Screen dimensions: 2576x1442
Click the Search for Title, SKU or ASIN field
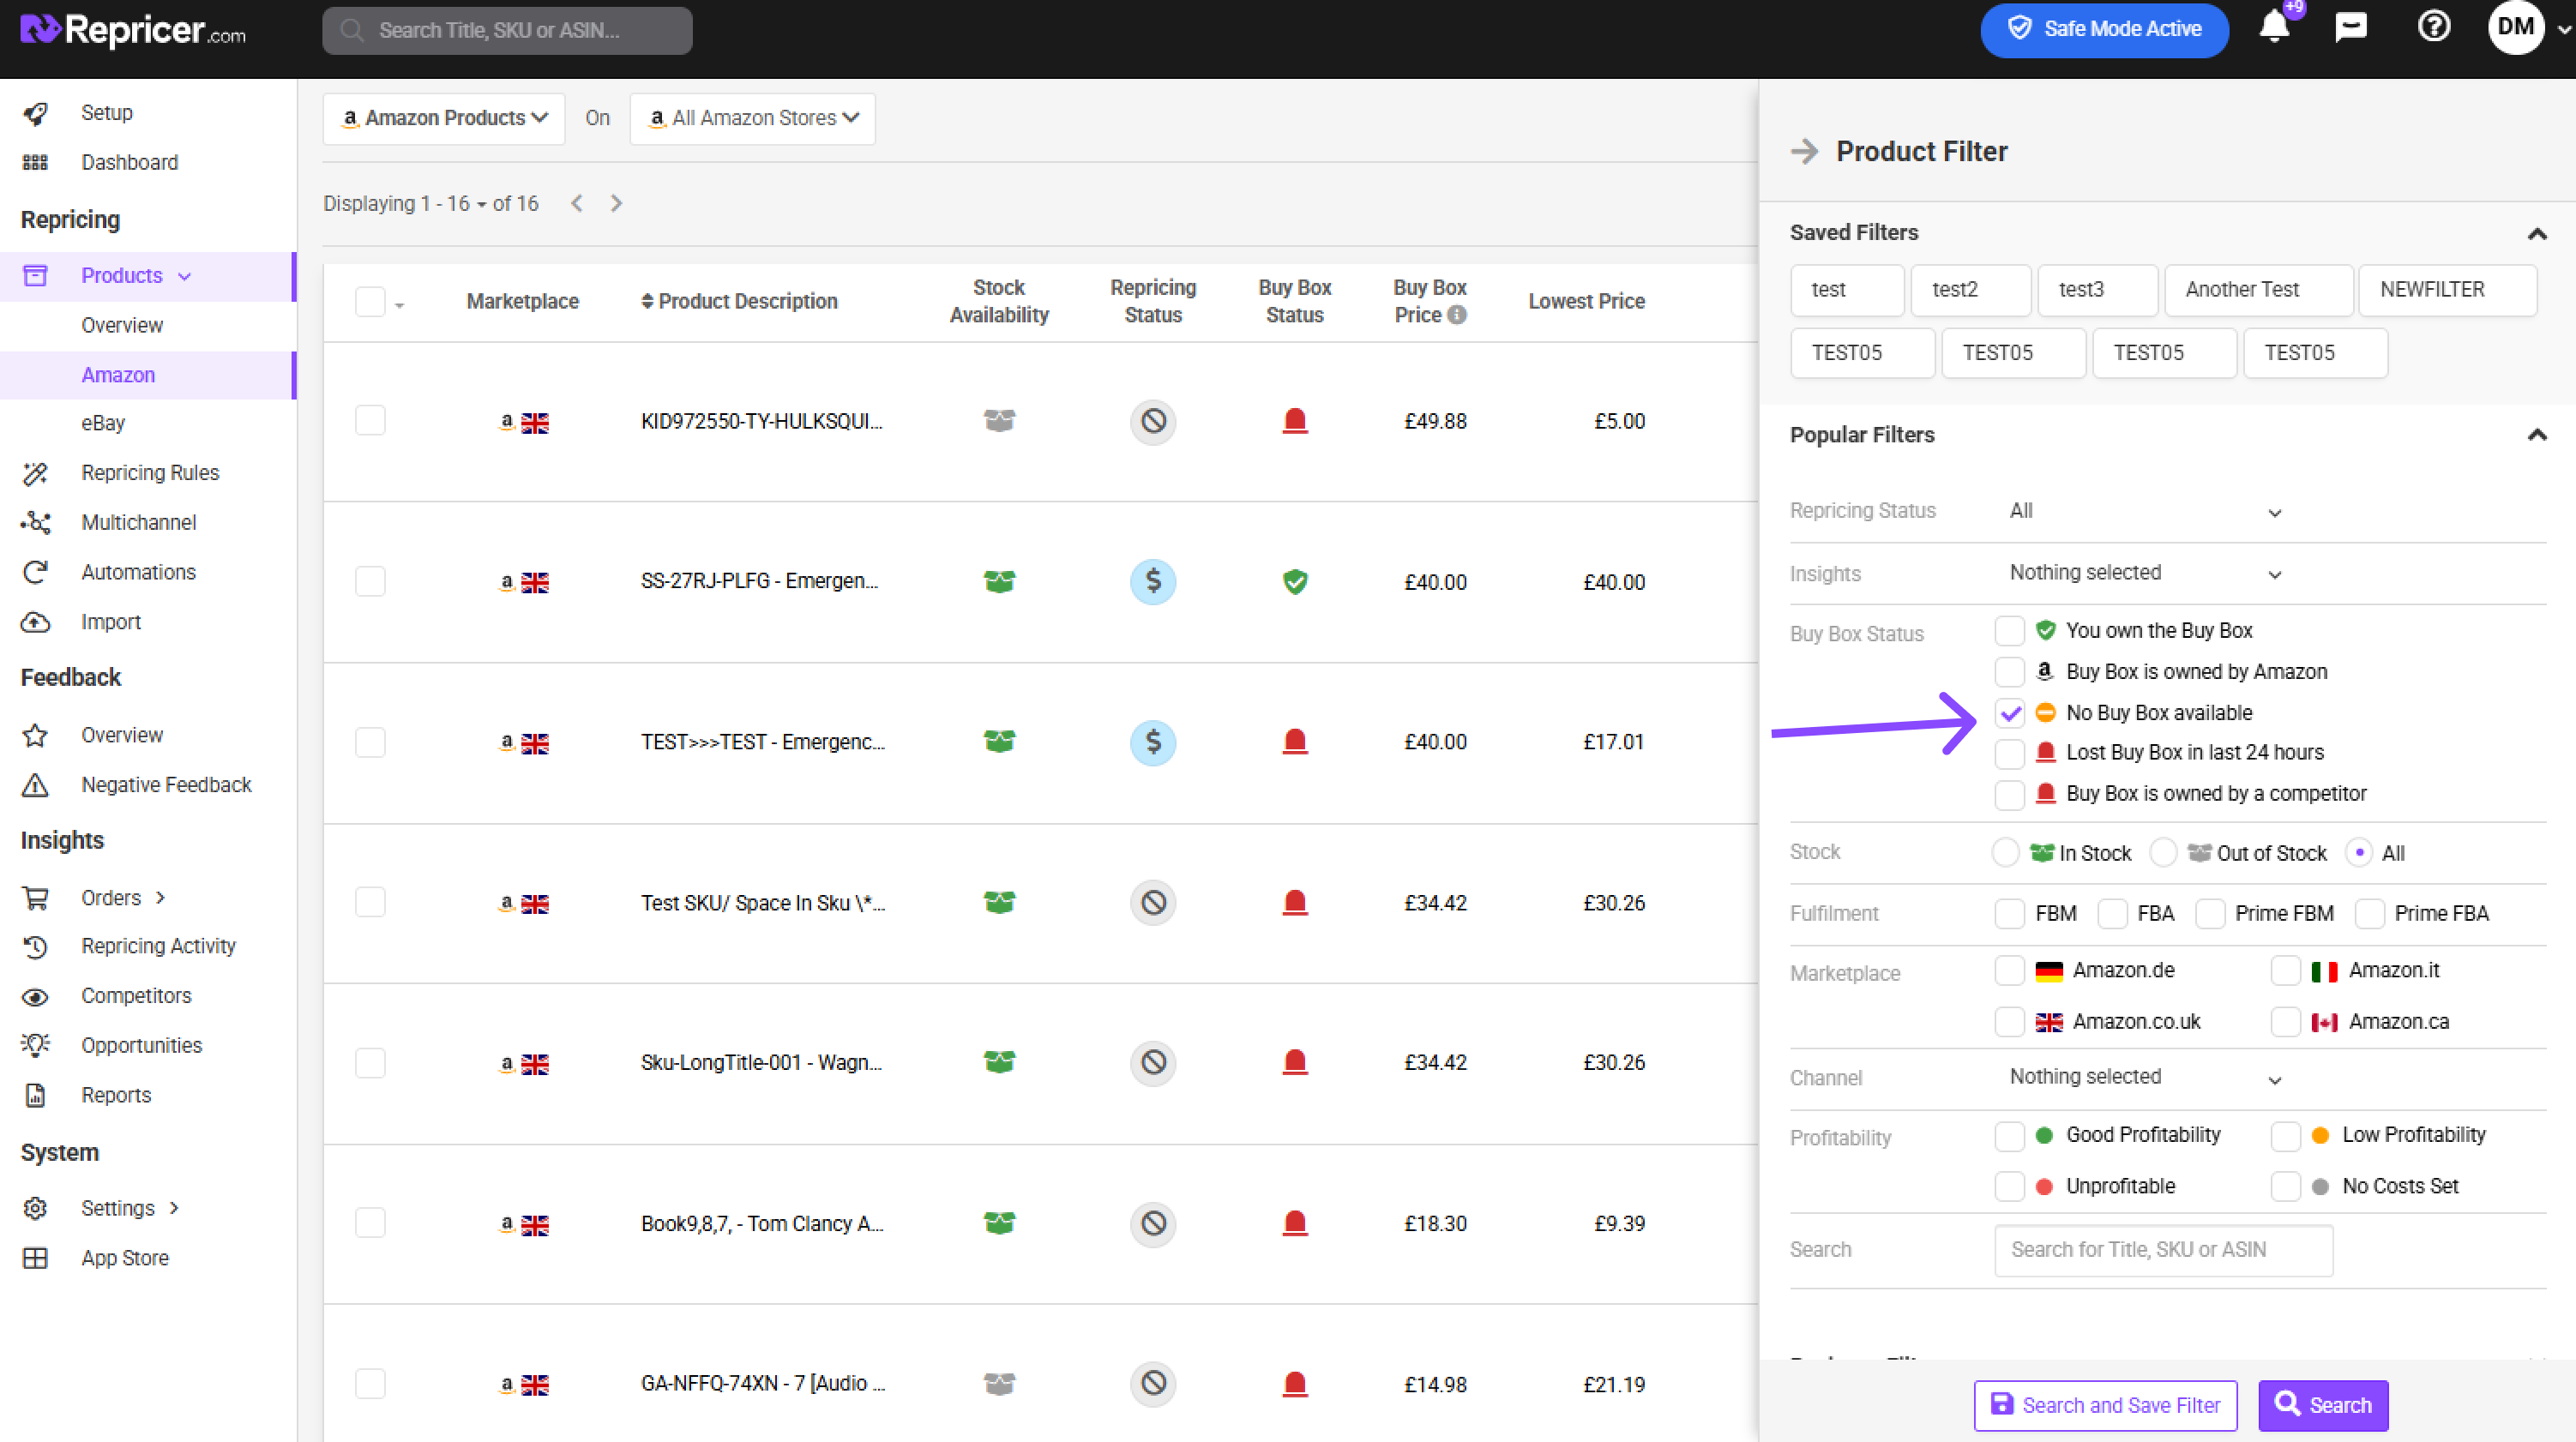pyautogui.click(x=2163, y=1249)
